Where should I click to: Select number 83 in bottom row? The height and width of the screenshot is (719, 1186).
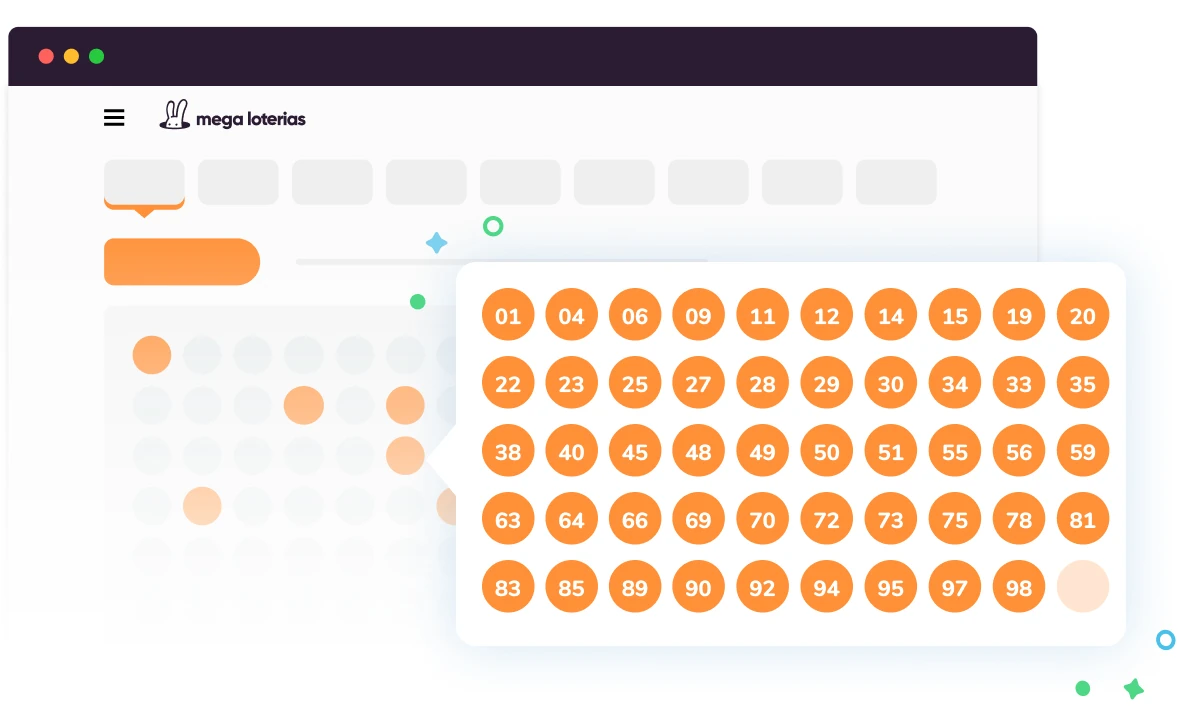tap(508, 587)
